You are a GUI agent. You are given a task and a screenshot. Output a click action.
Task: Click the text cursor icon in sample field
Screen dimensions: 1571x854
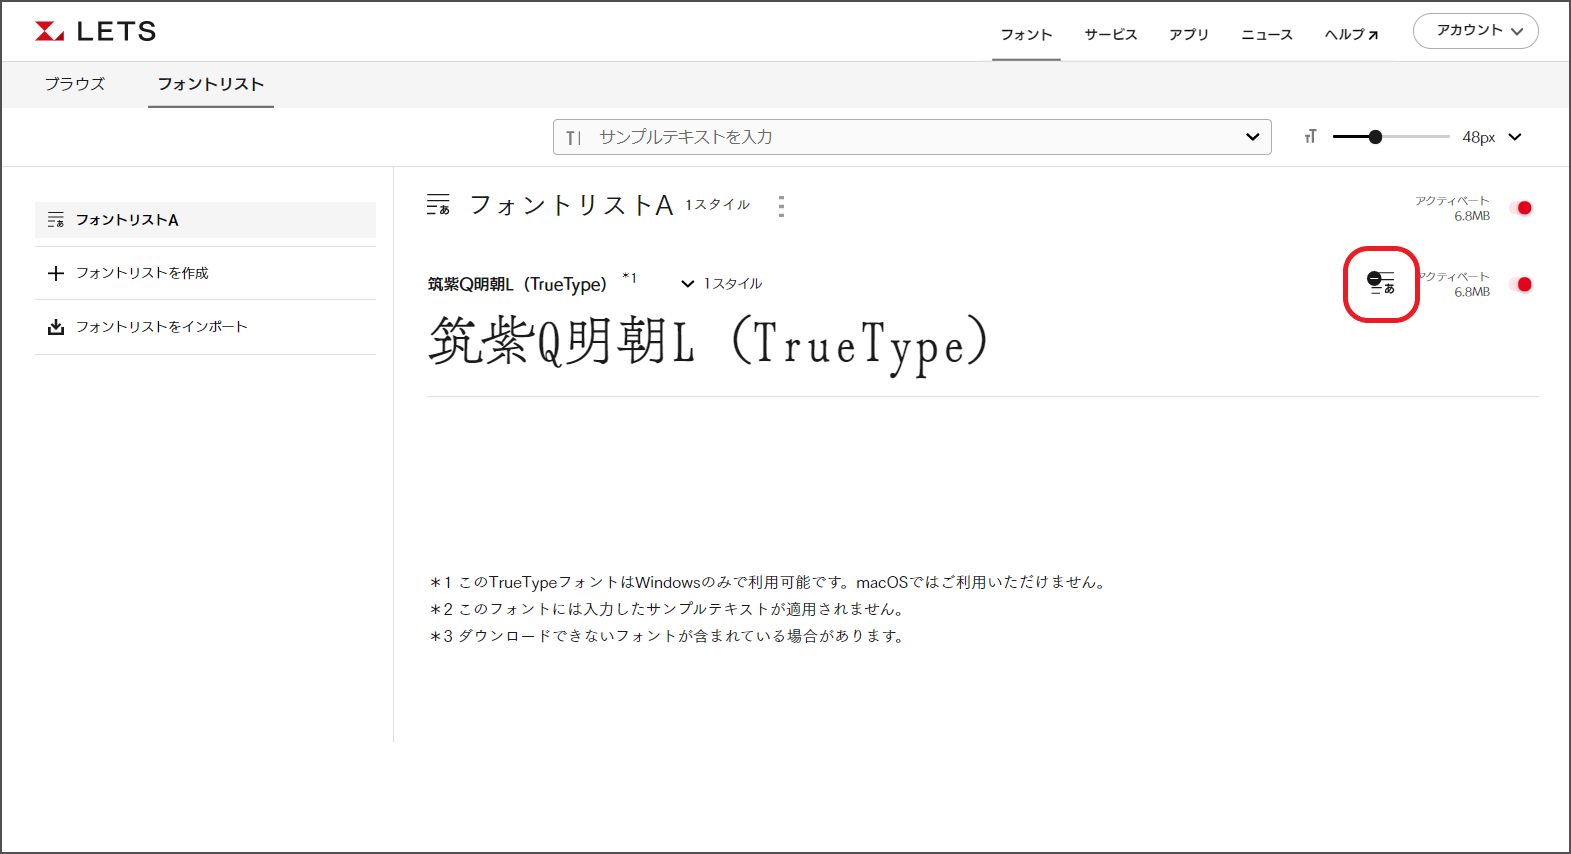(x=573, y=138)
